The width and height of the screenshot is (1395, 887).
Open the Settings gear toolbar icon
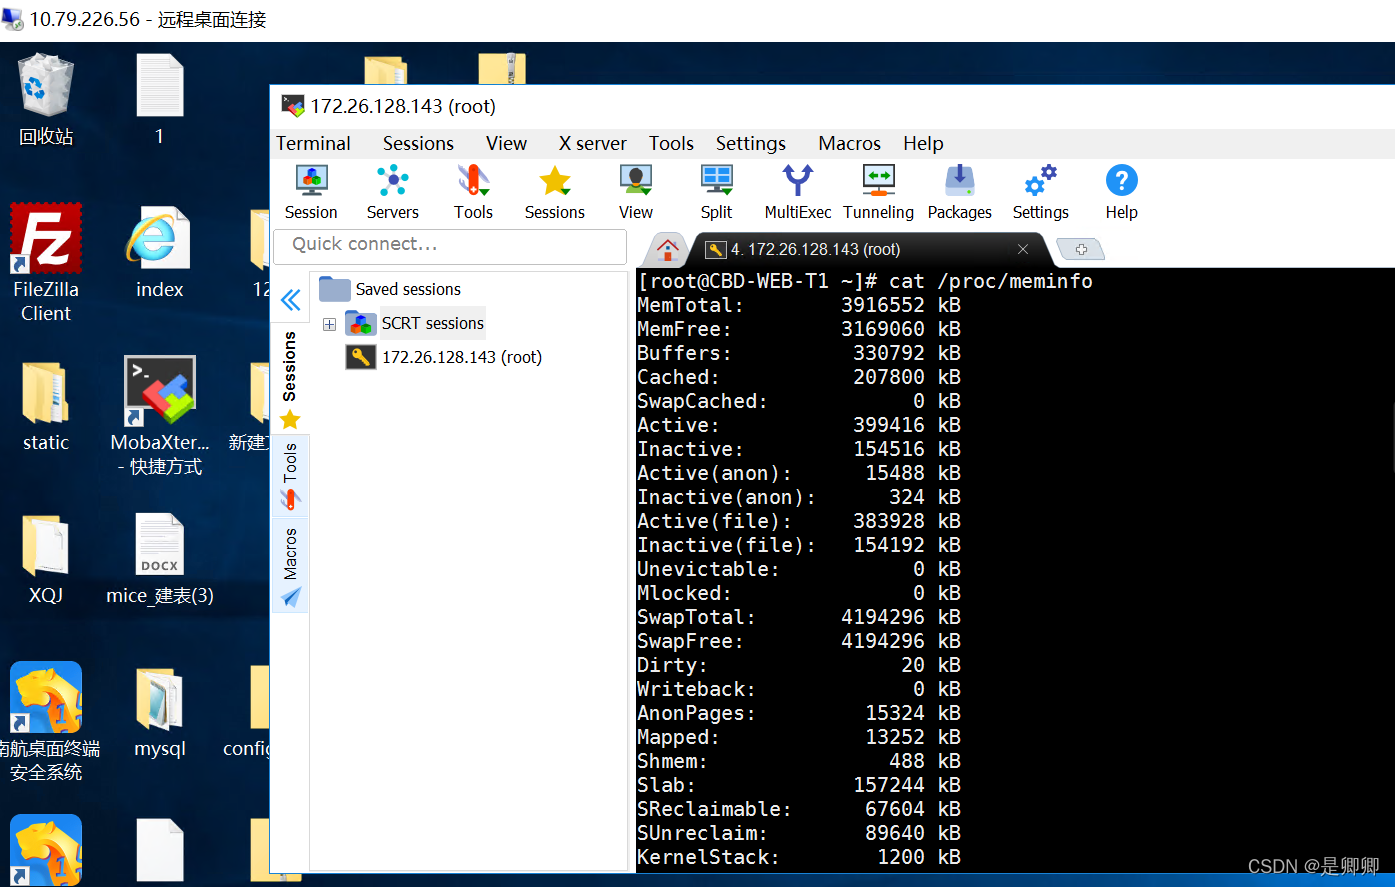tap(1040, 192)
